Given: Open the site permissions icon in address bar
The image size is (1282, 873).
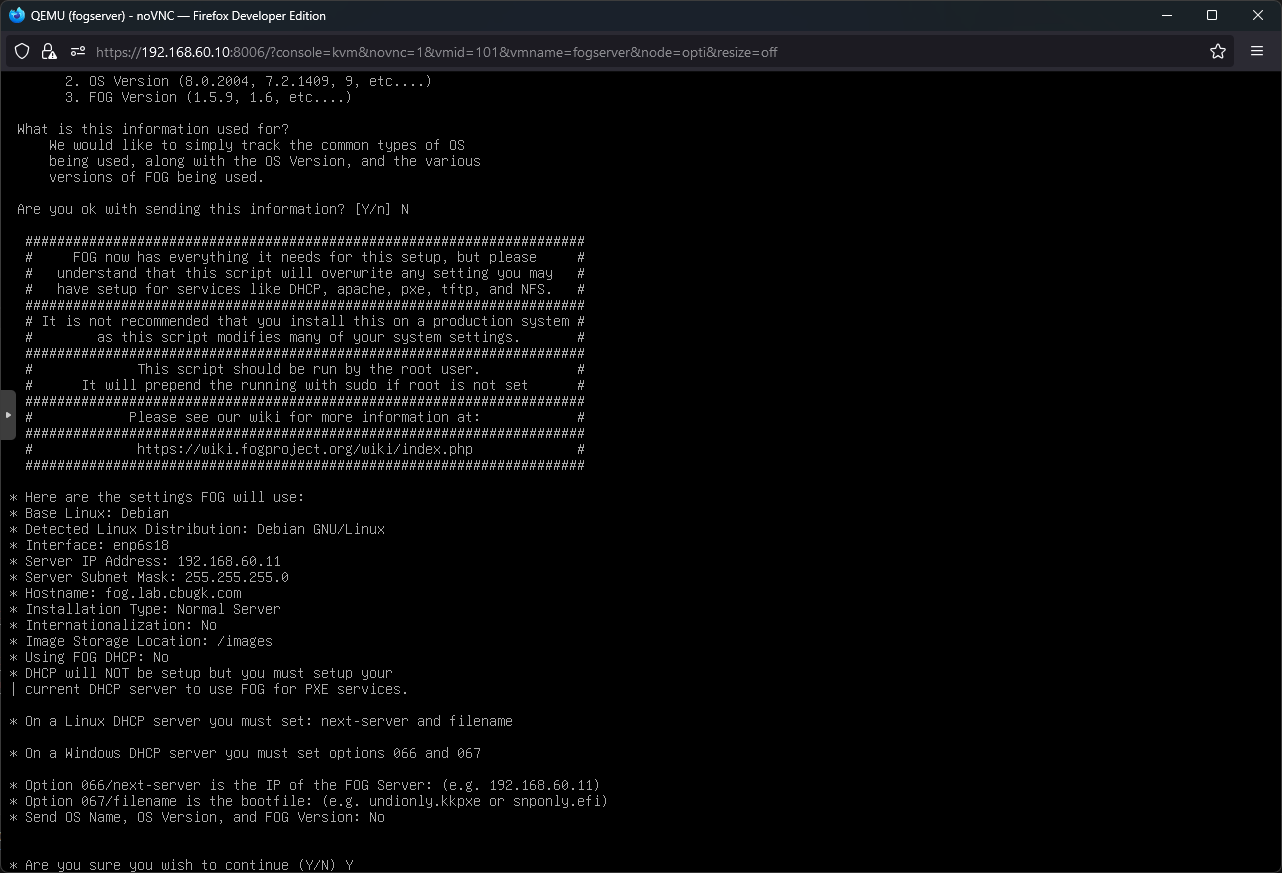Looking at the screenshot, I should click(77, 52).
